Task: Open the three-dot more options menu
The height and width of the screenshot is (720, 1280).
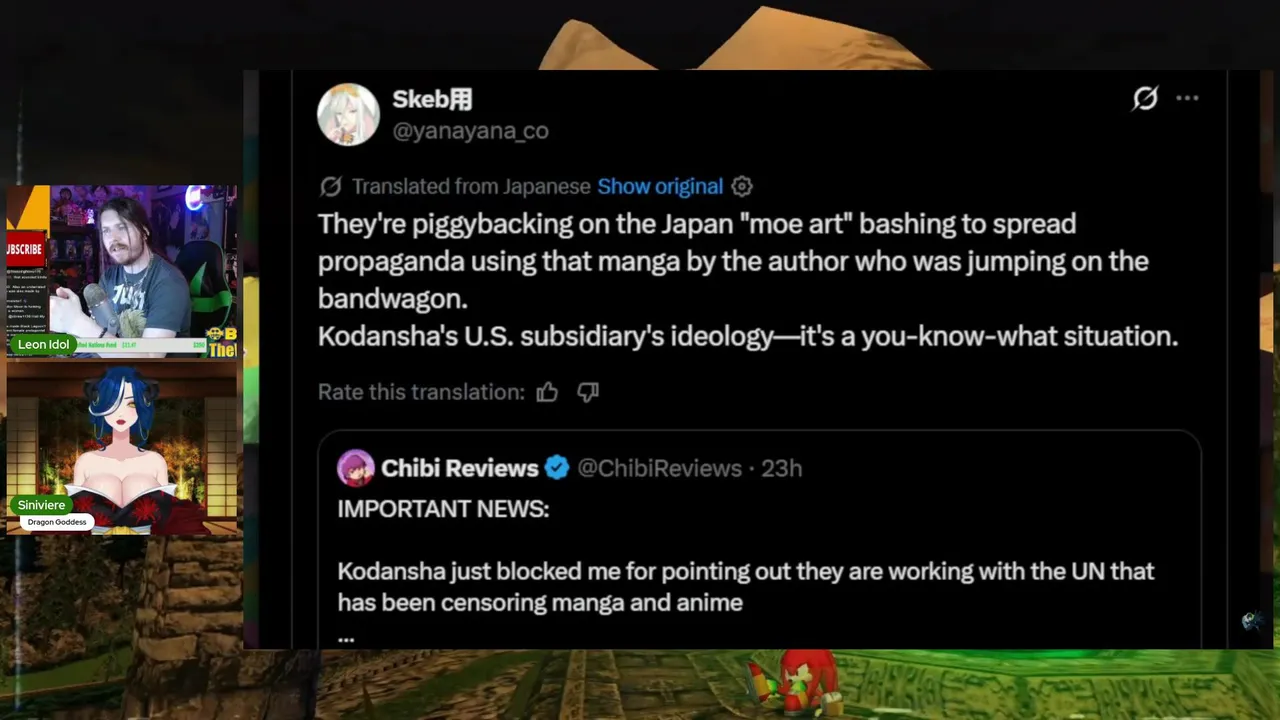Action: (1187, 98)
